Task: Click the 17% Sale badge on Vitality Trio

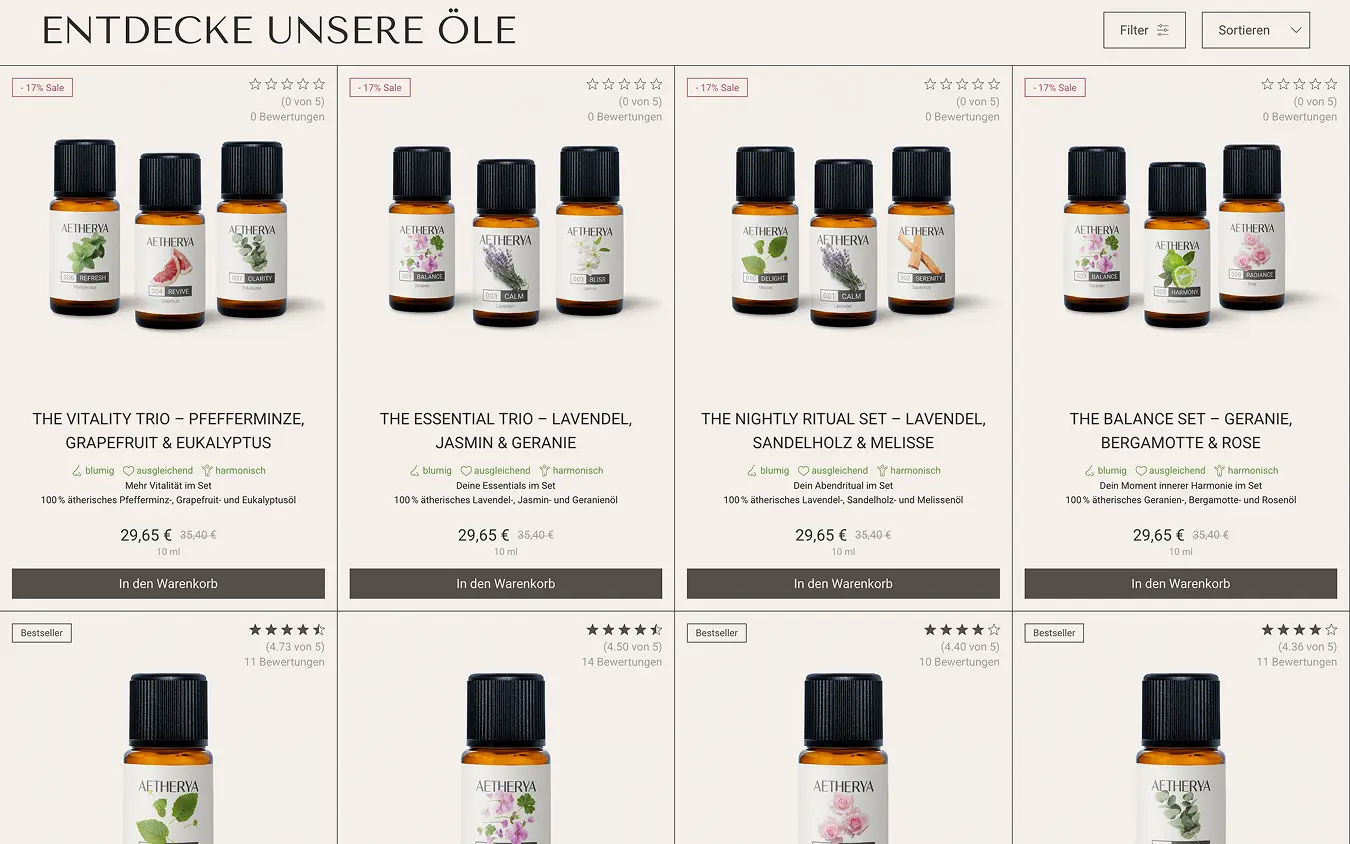Action: coord(42,87)
